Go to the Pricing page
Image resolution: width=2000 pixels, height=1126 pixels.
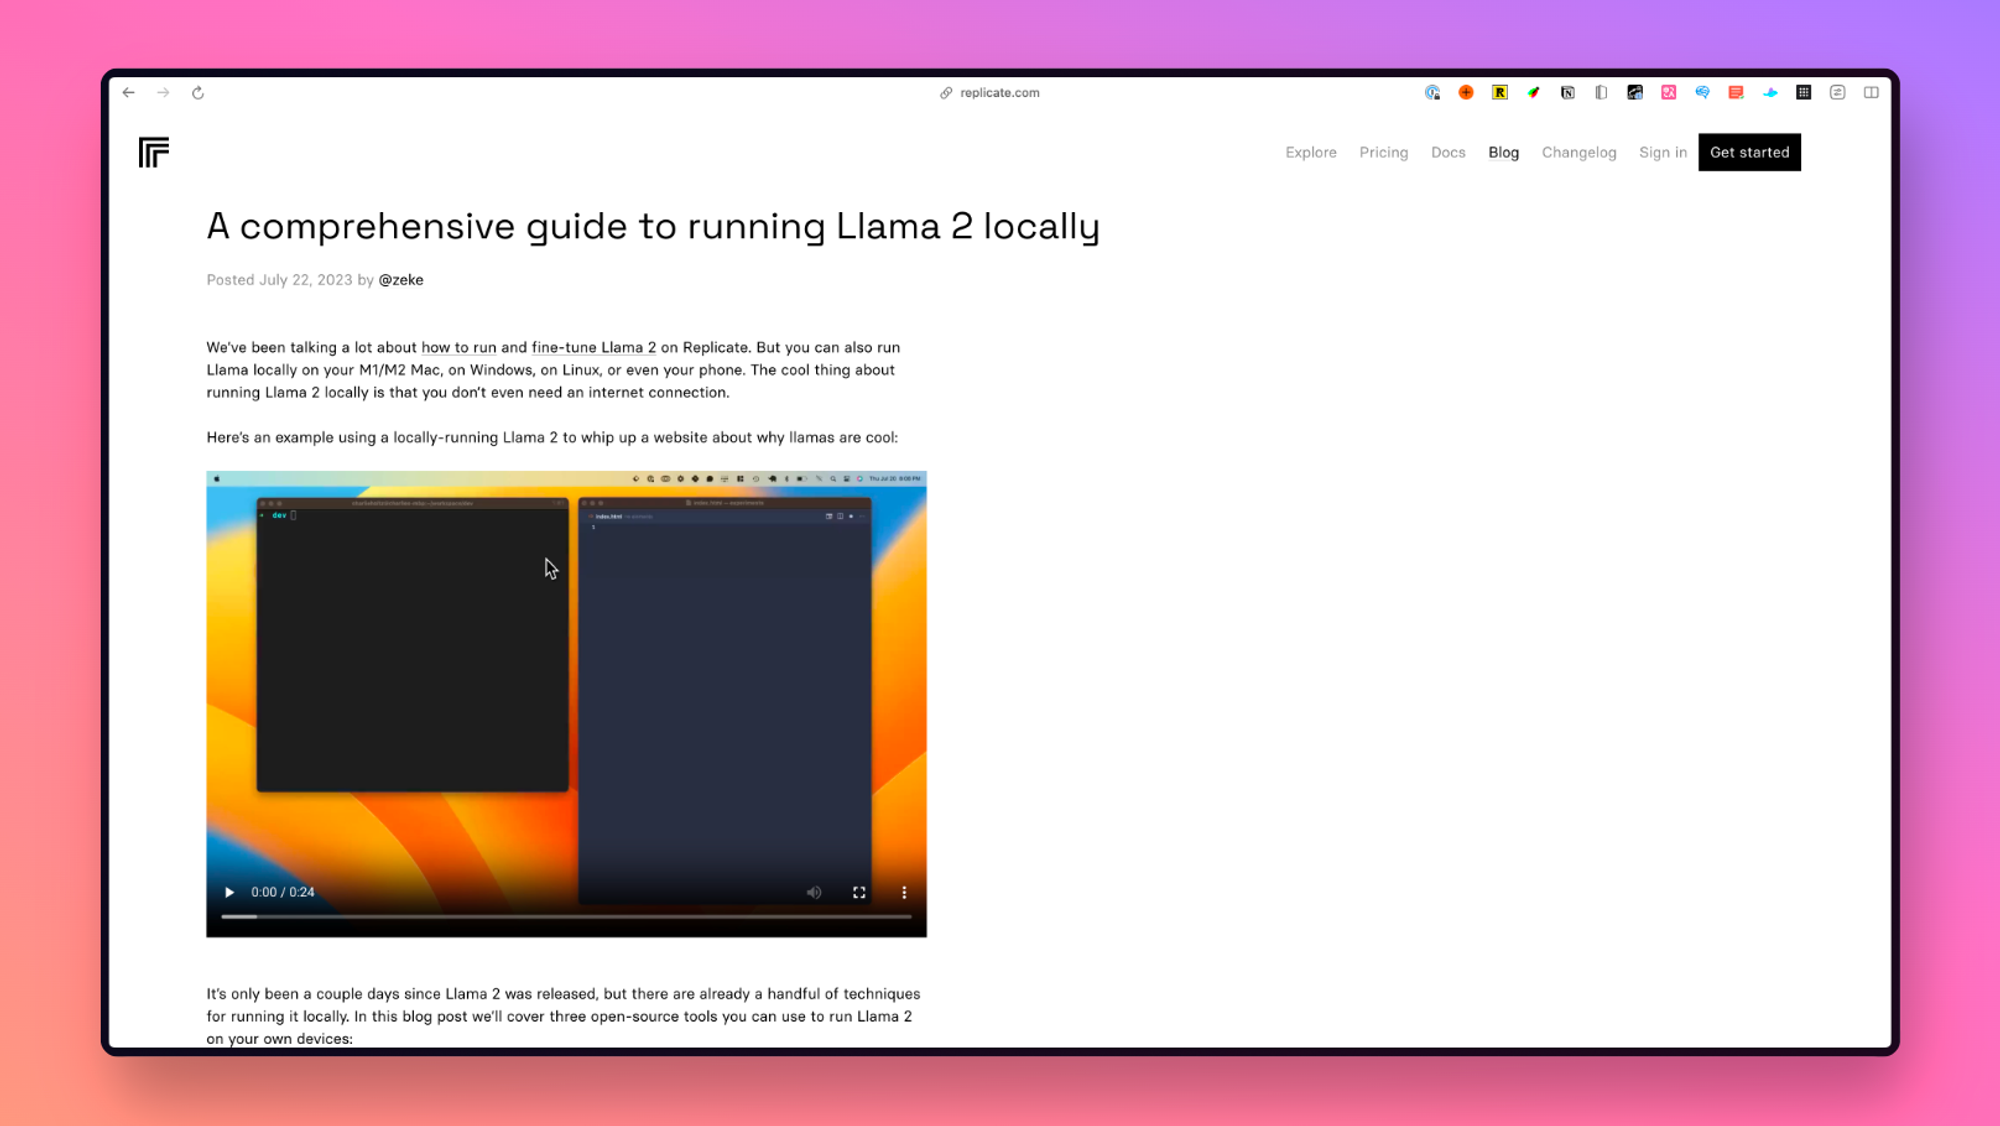point(1383,152)
